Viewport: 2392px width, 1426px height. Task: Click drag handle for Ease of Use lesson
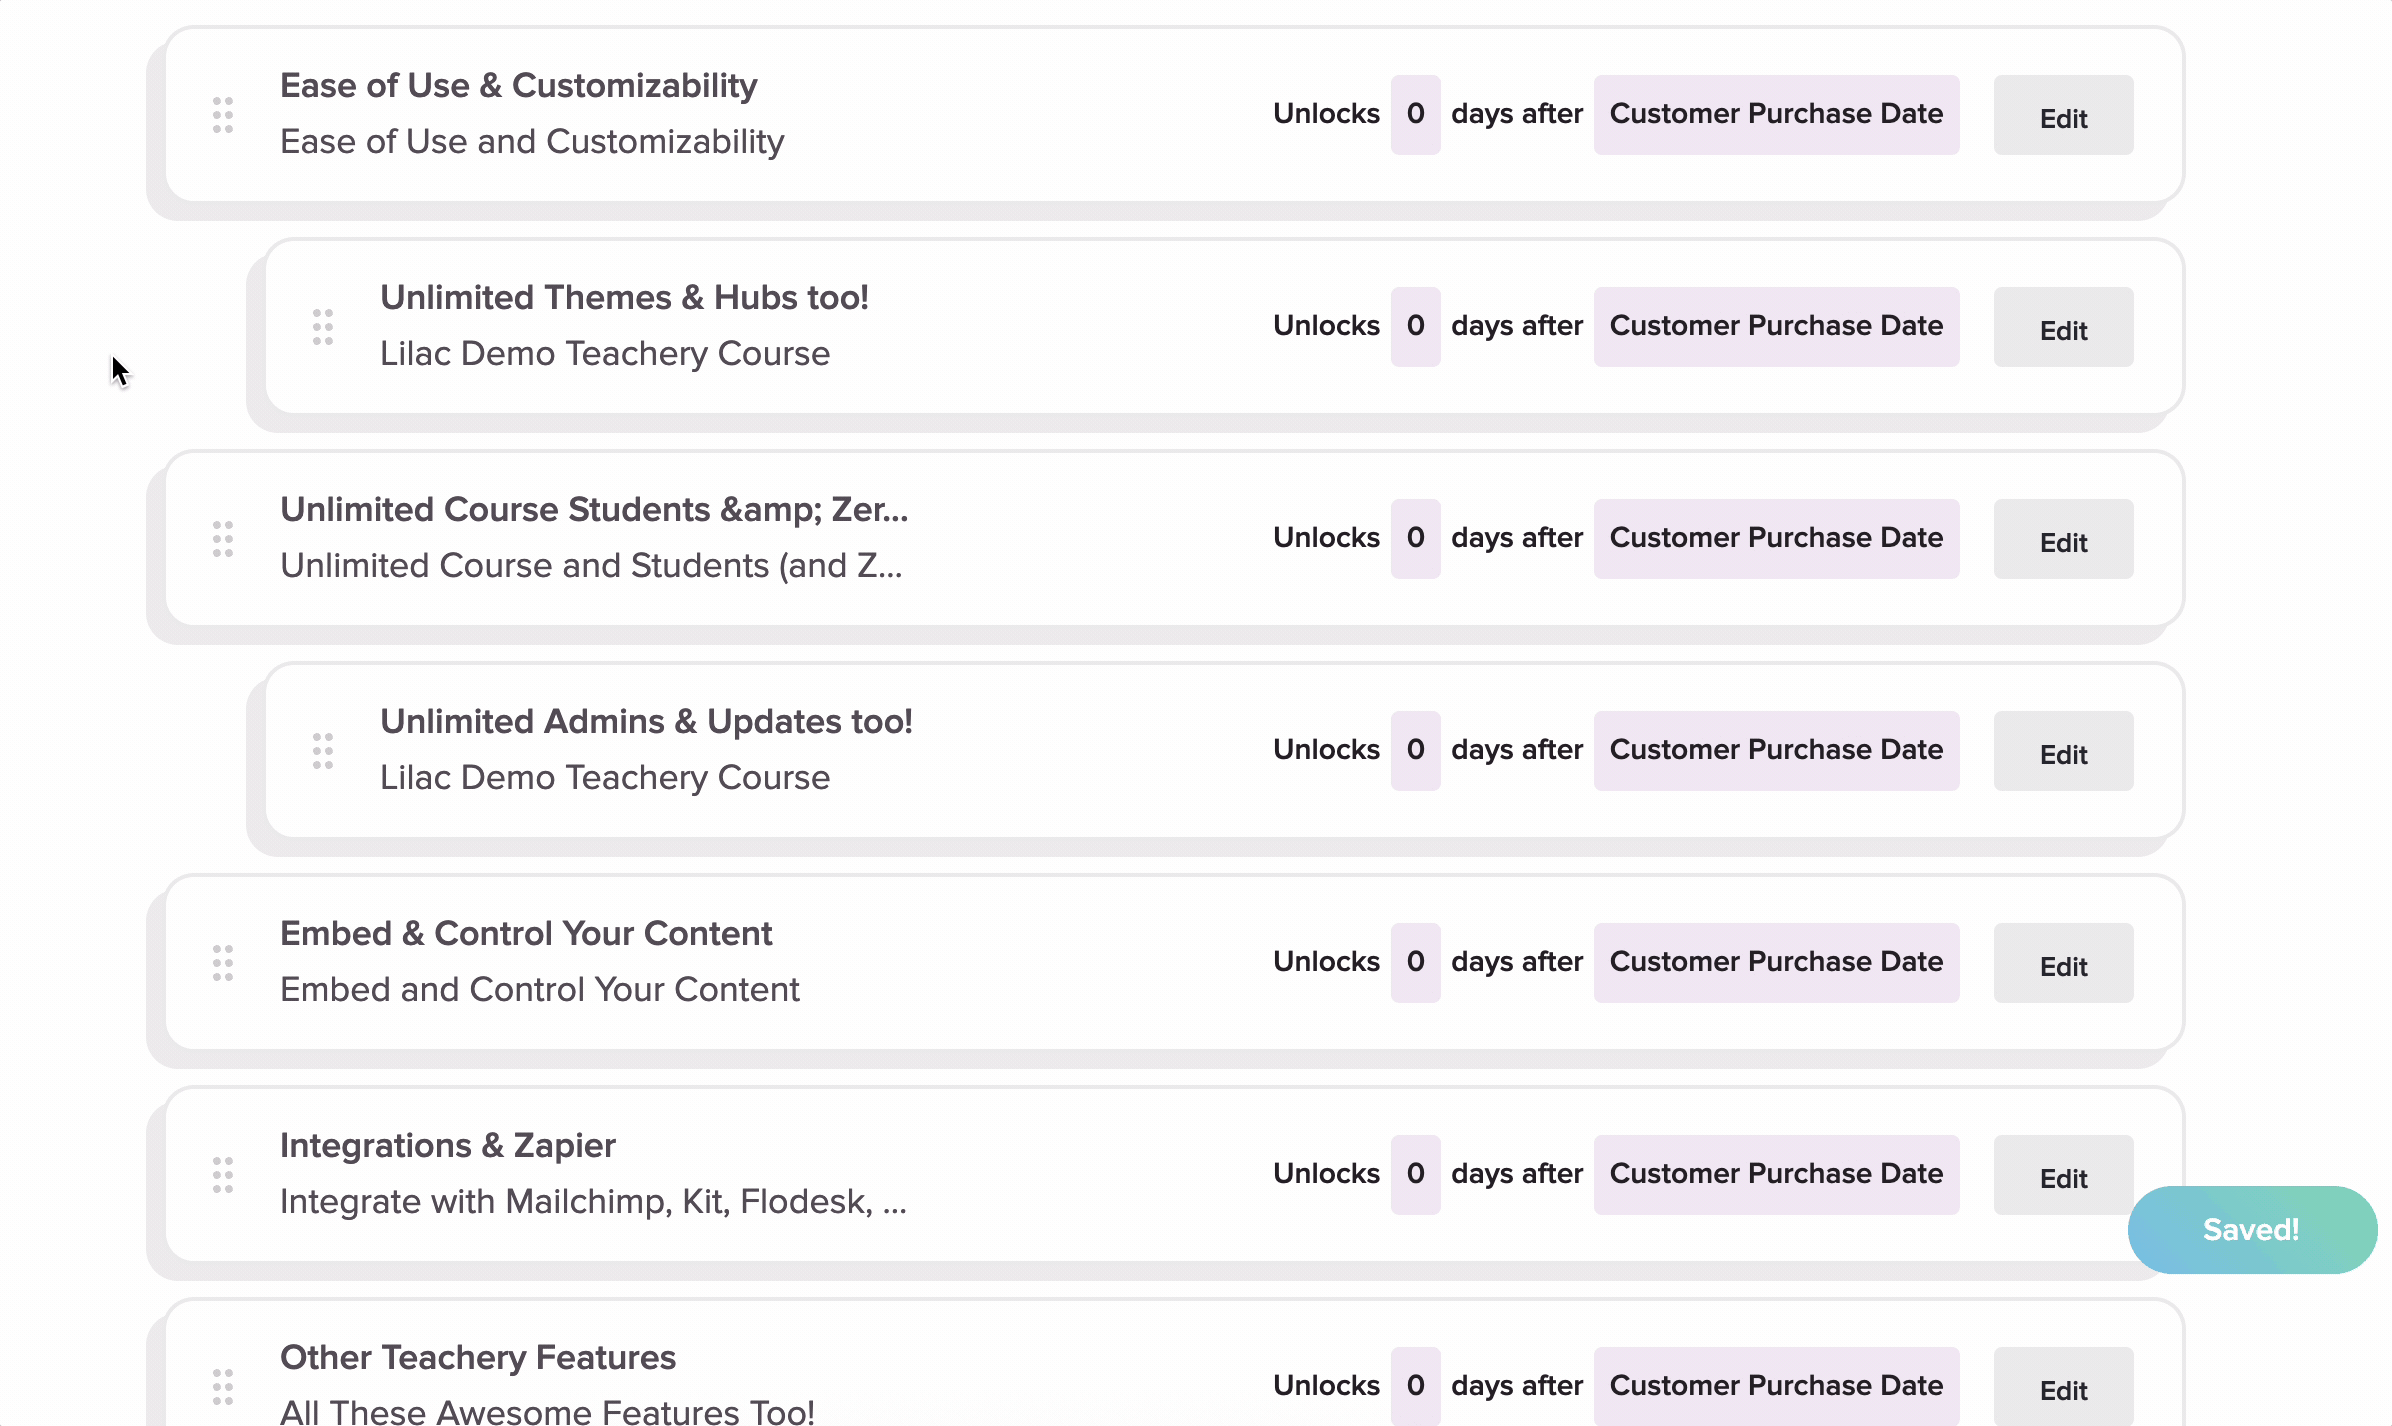223,115
